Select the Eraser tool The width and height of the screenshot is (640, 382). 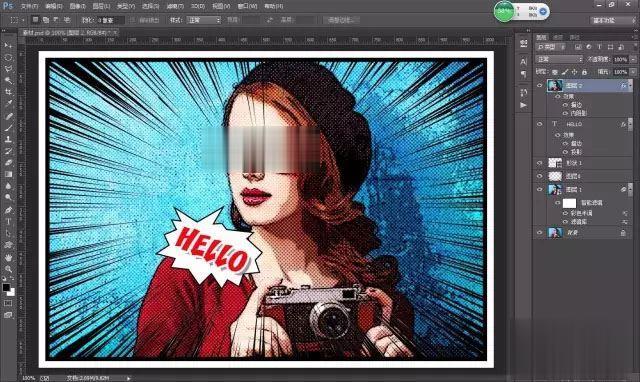pyautogui.click(x=8, y=162)
